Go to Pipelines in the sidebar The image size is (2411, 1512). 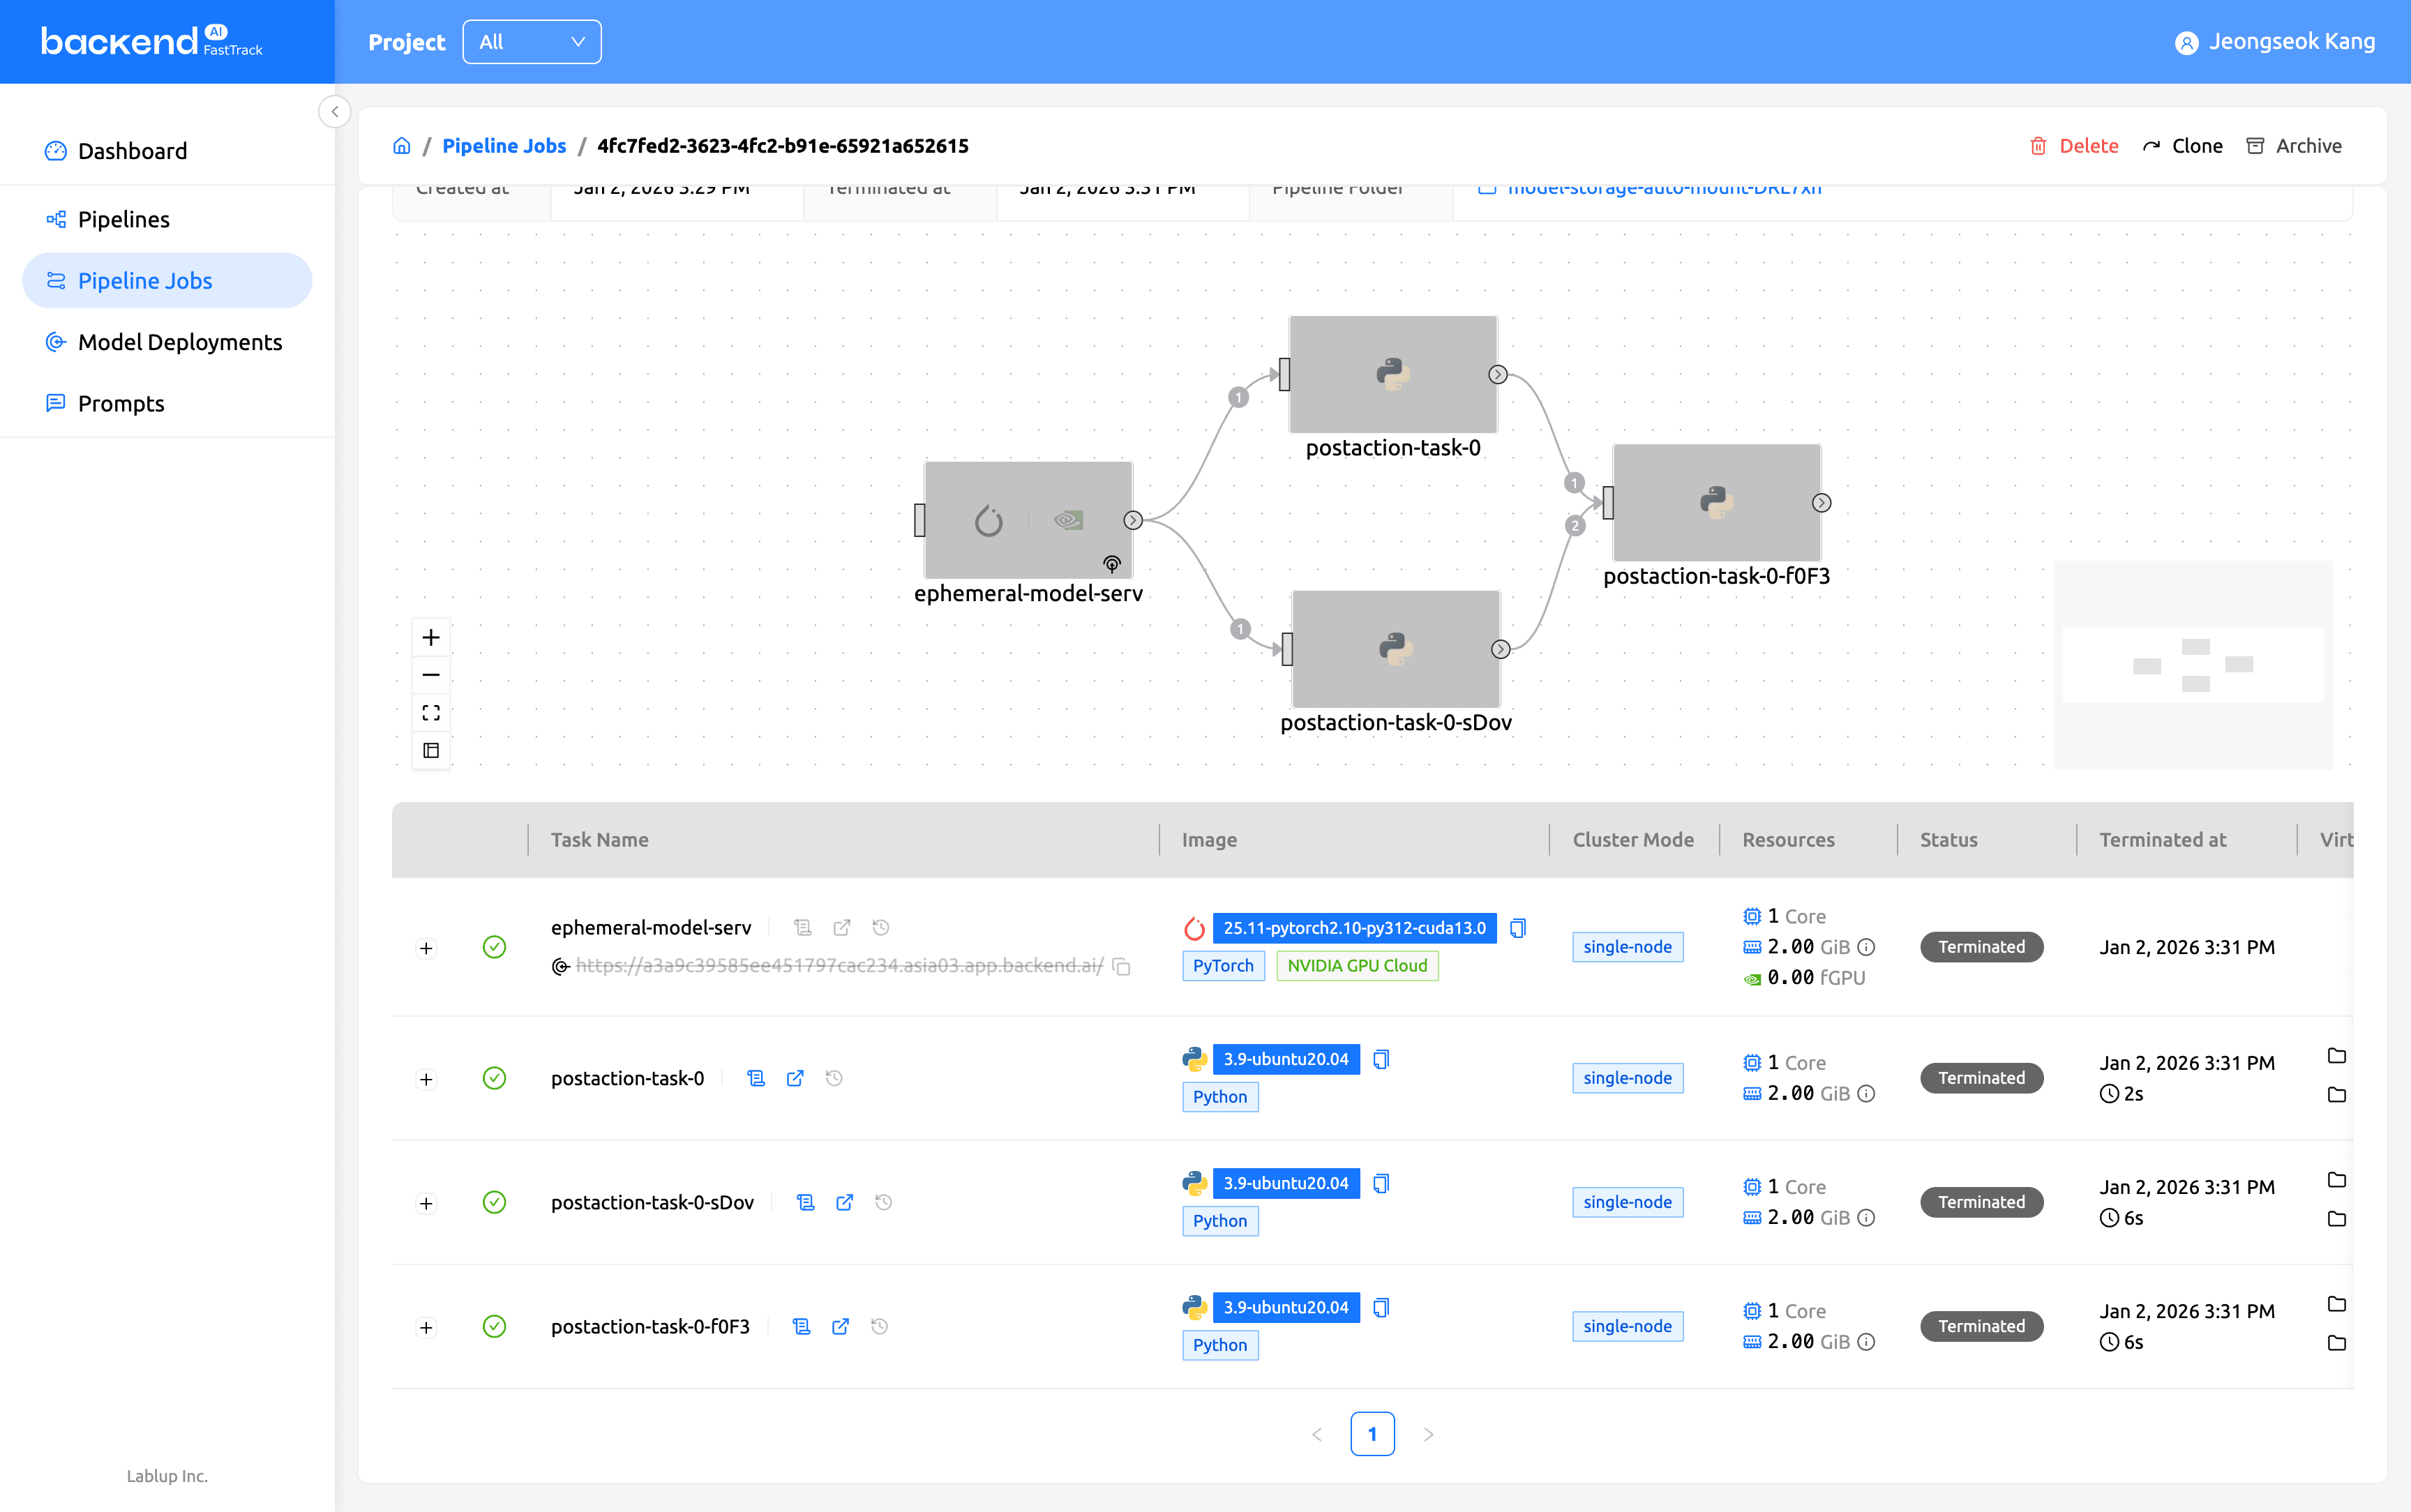(124, 219)
